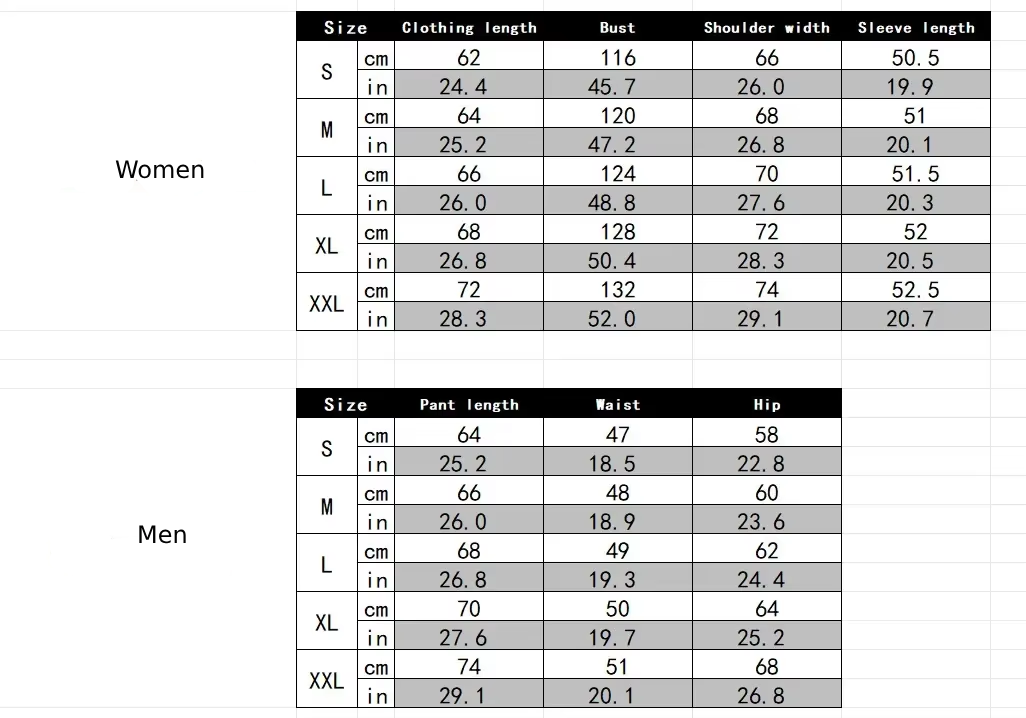Click the Men's XXL size cell
1026x718 pixels.
tap(326, 681)
